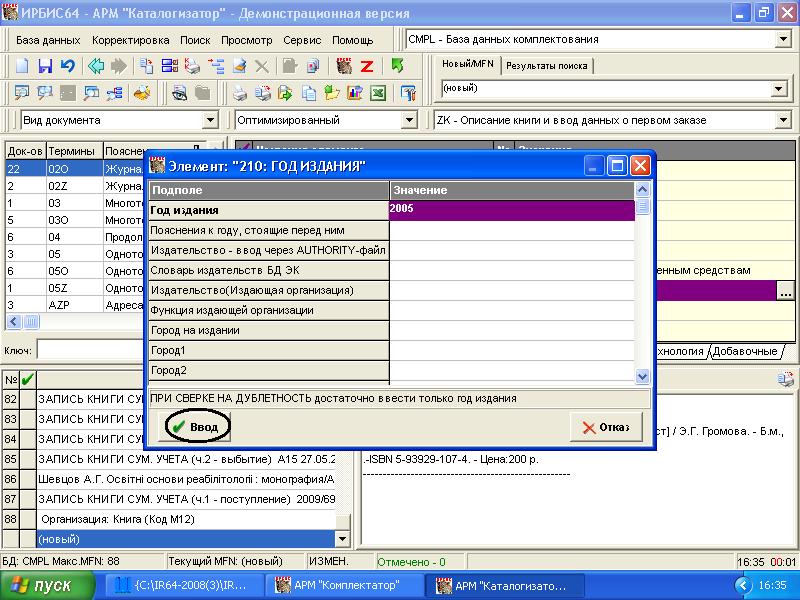Screen dimensions: 800x600
Task: Click the new document icon in toolbar
Action: click(x=22, y=66)
